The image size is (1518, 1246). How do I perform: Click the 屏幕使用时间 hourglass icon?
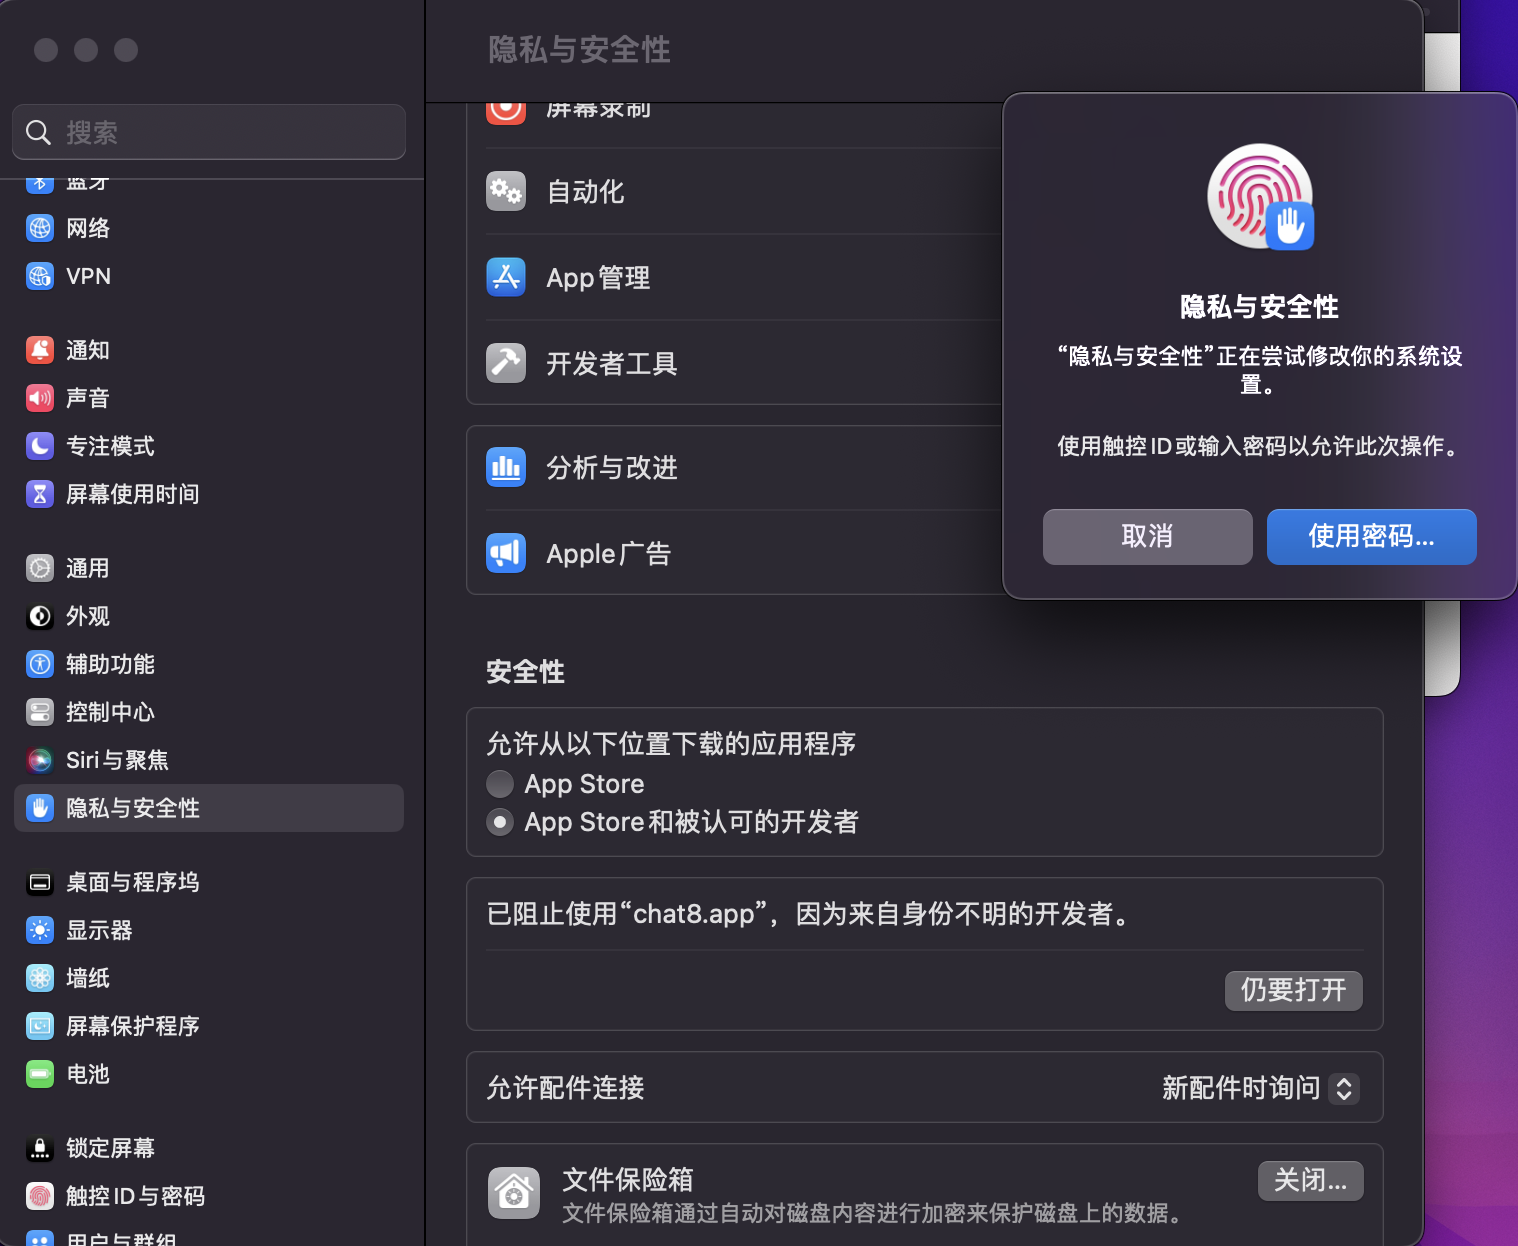(40, 494)
